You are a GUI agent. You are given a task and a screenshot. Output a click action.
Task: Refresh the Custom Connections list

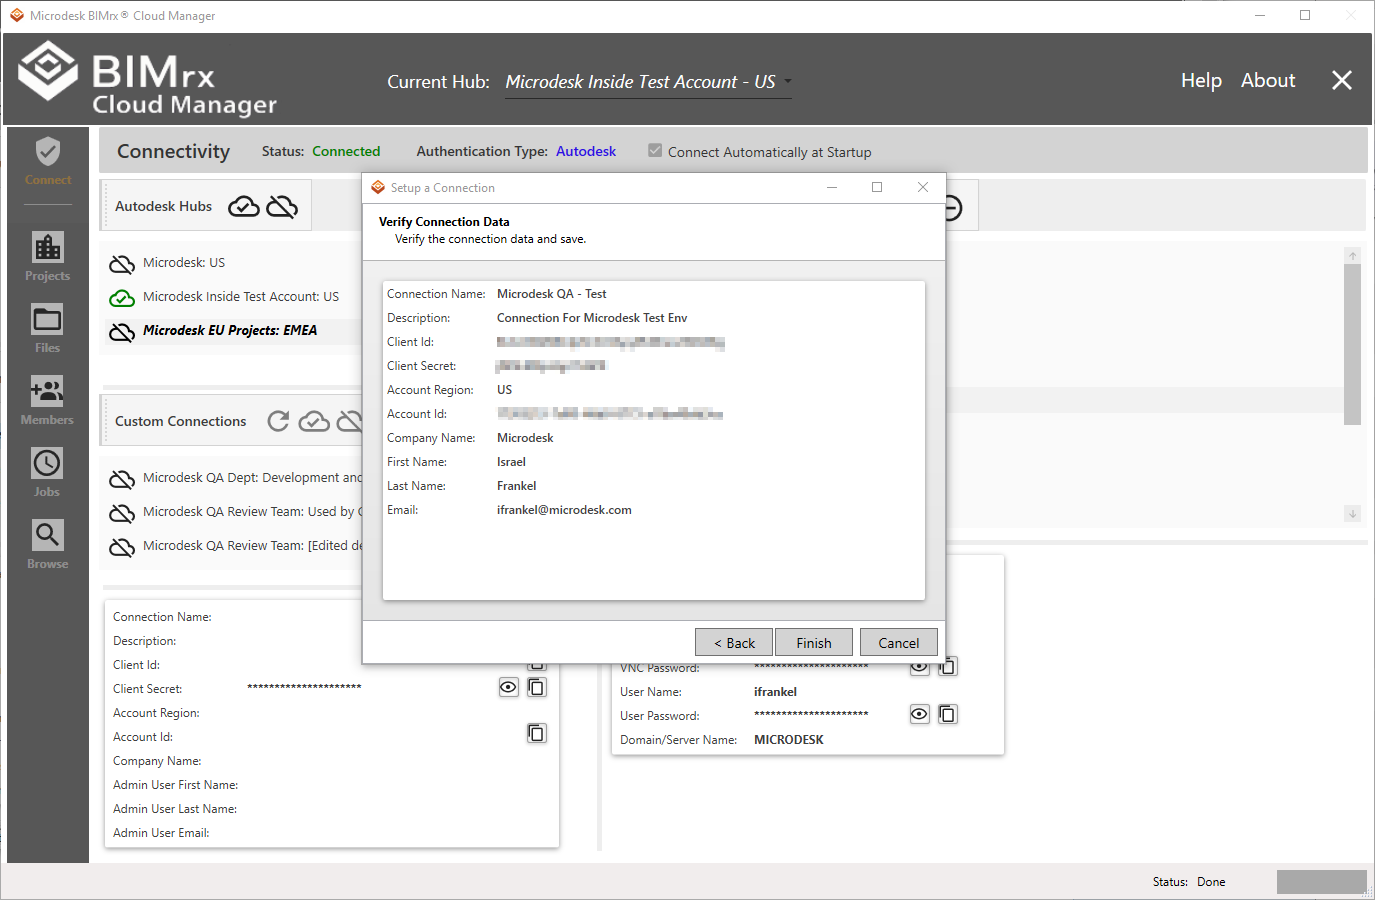pos(278,421)
